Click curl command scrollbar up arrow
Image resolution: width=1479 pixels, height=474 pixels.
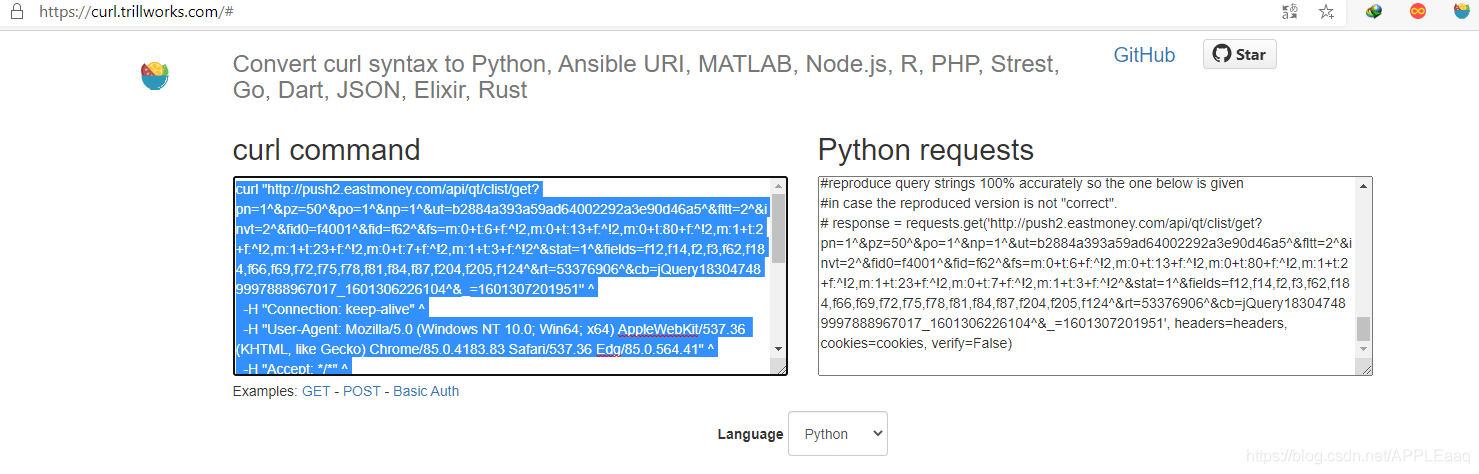coord(779,187)
